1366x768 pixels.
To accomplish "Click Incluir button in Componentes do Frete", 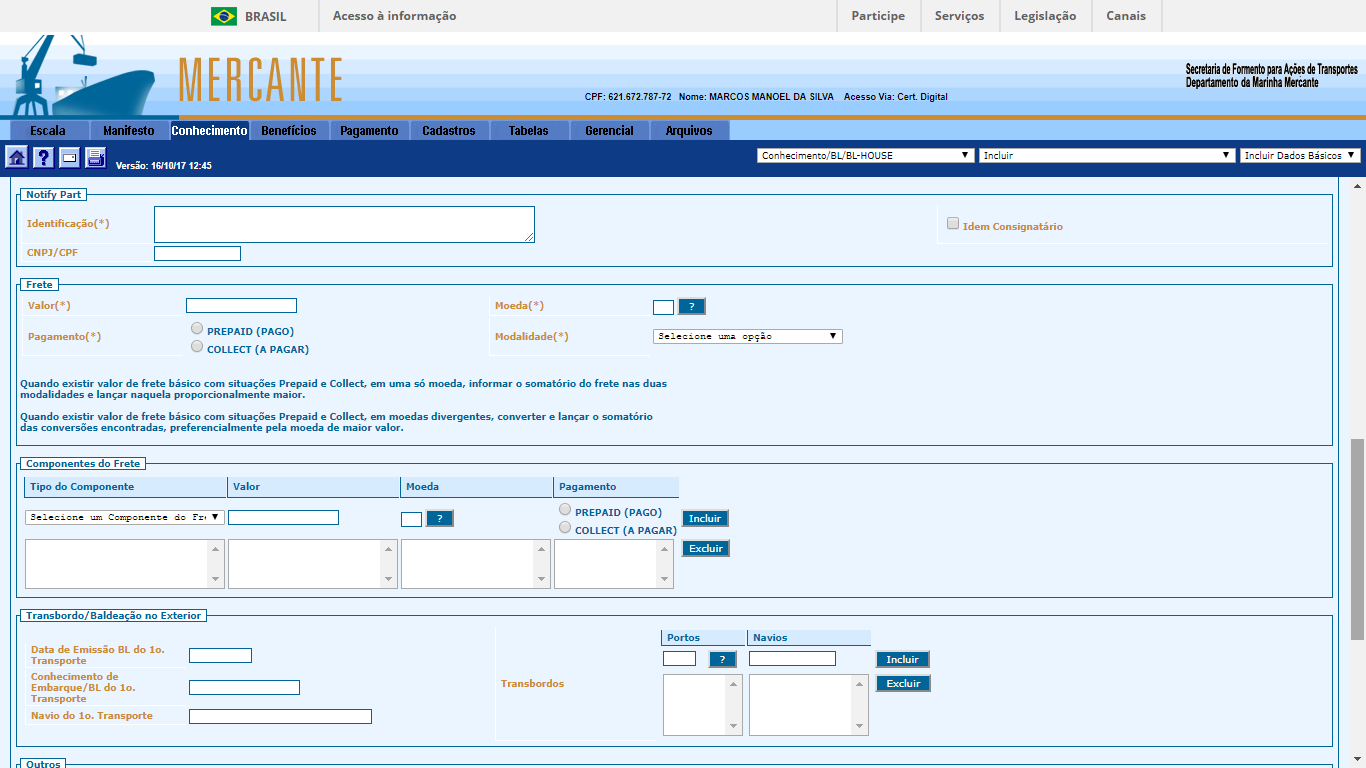I will [x=705, y=518].
